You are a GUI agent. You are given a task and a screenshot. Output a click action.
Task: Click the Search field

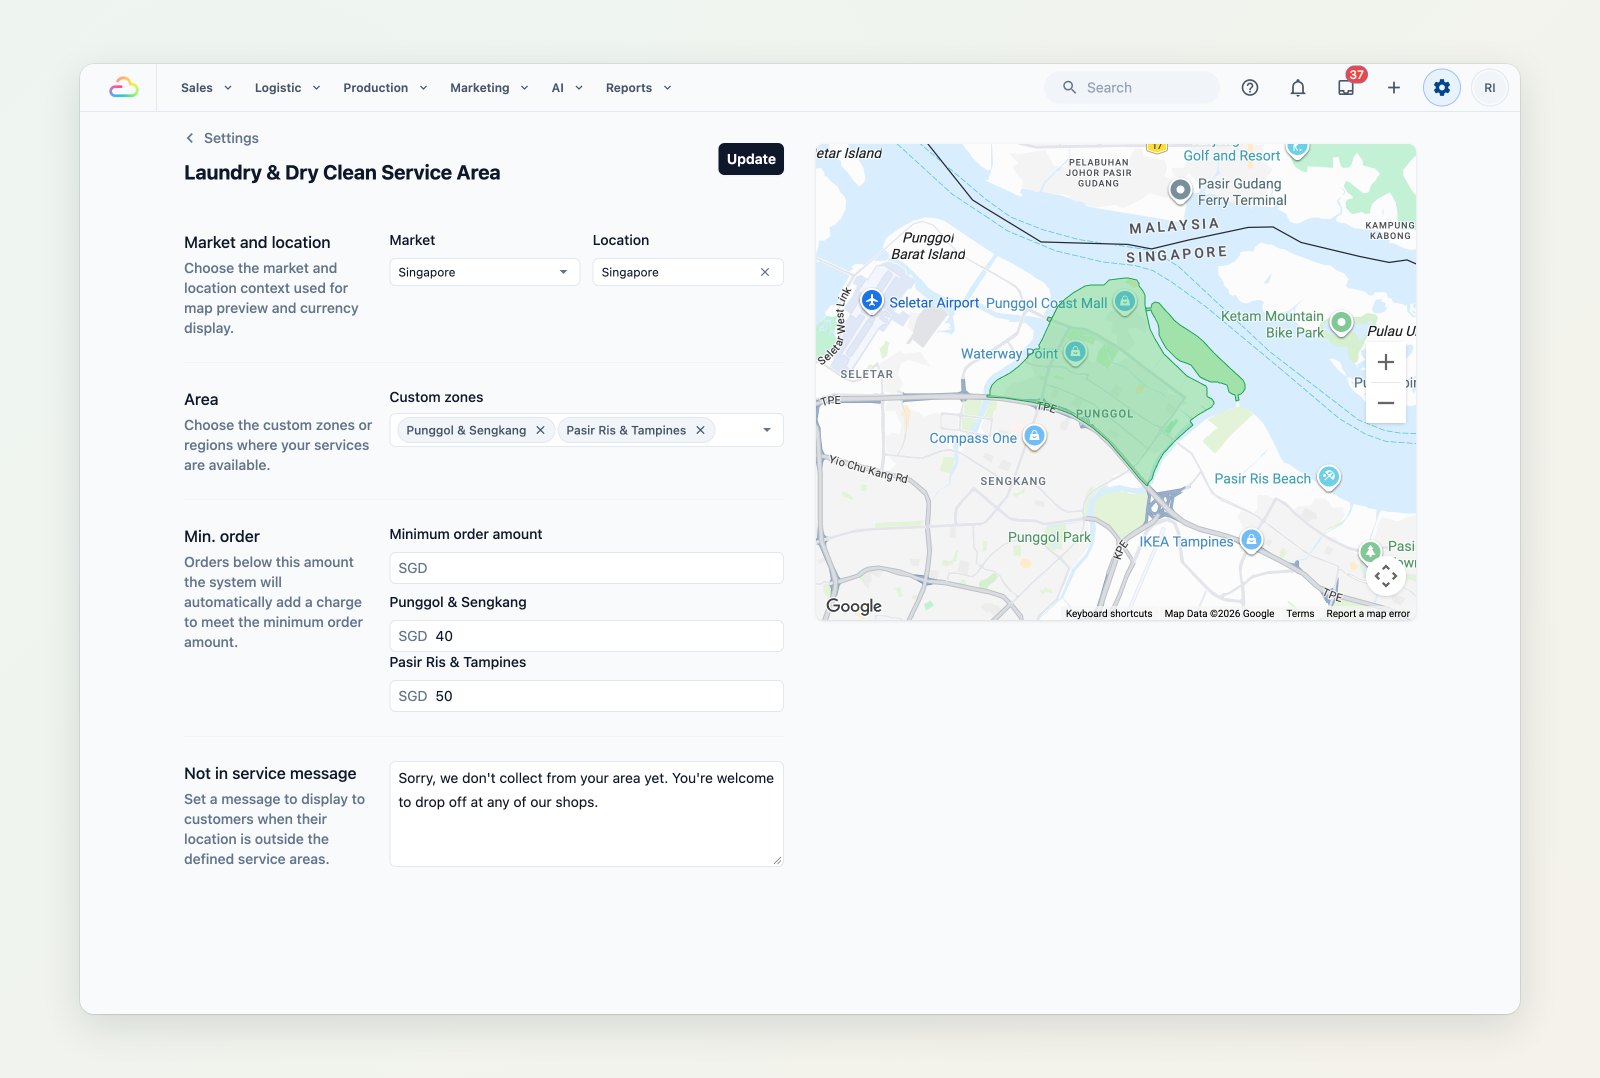click(x=1132, y=88)
